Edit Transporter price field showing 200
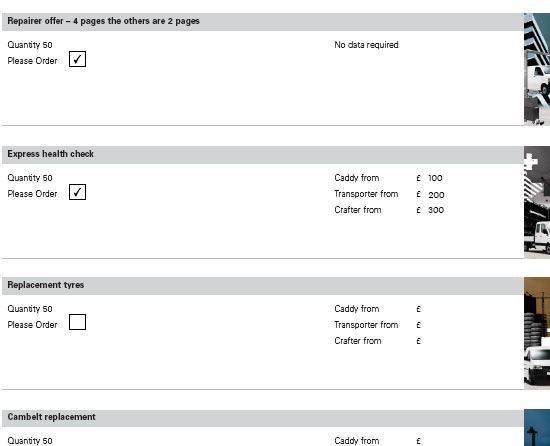Viewport: 550px width, 446px height. [436, 195]
